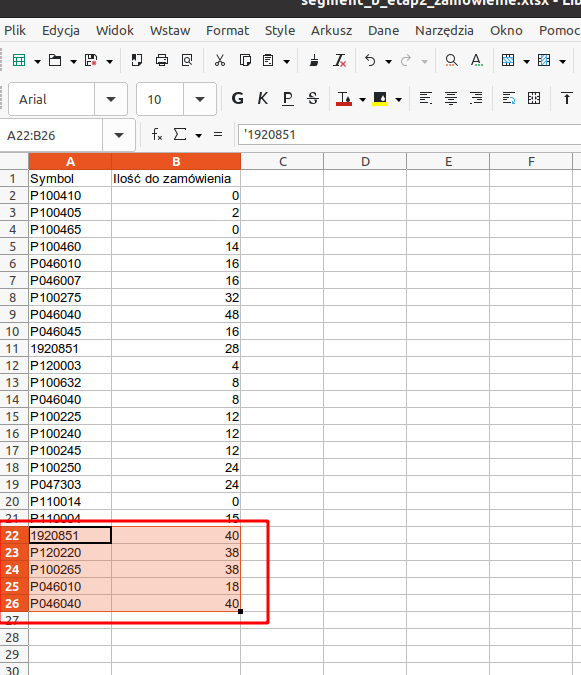The width and height of the screenshot is (581, 675).
Task: Click the Print icon
Action: click(162, 60)
